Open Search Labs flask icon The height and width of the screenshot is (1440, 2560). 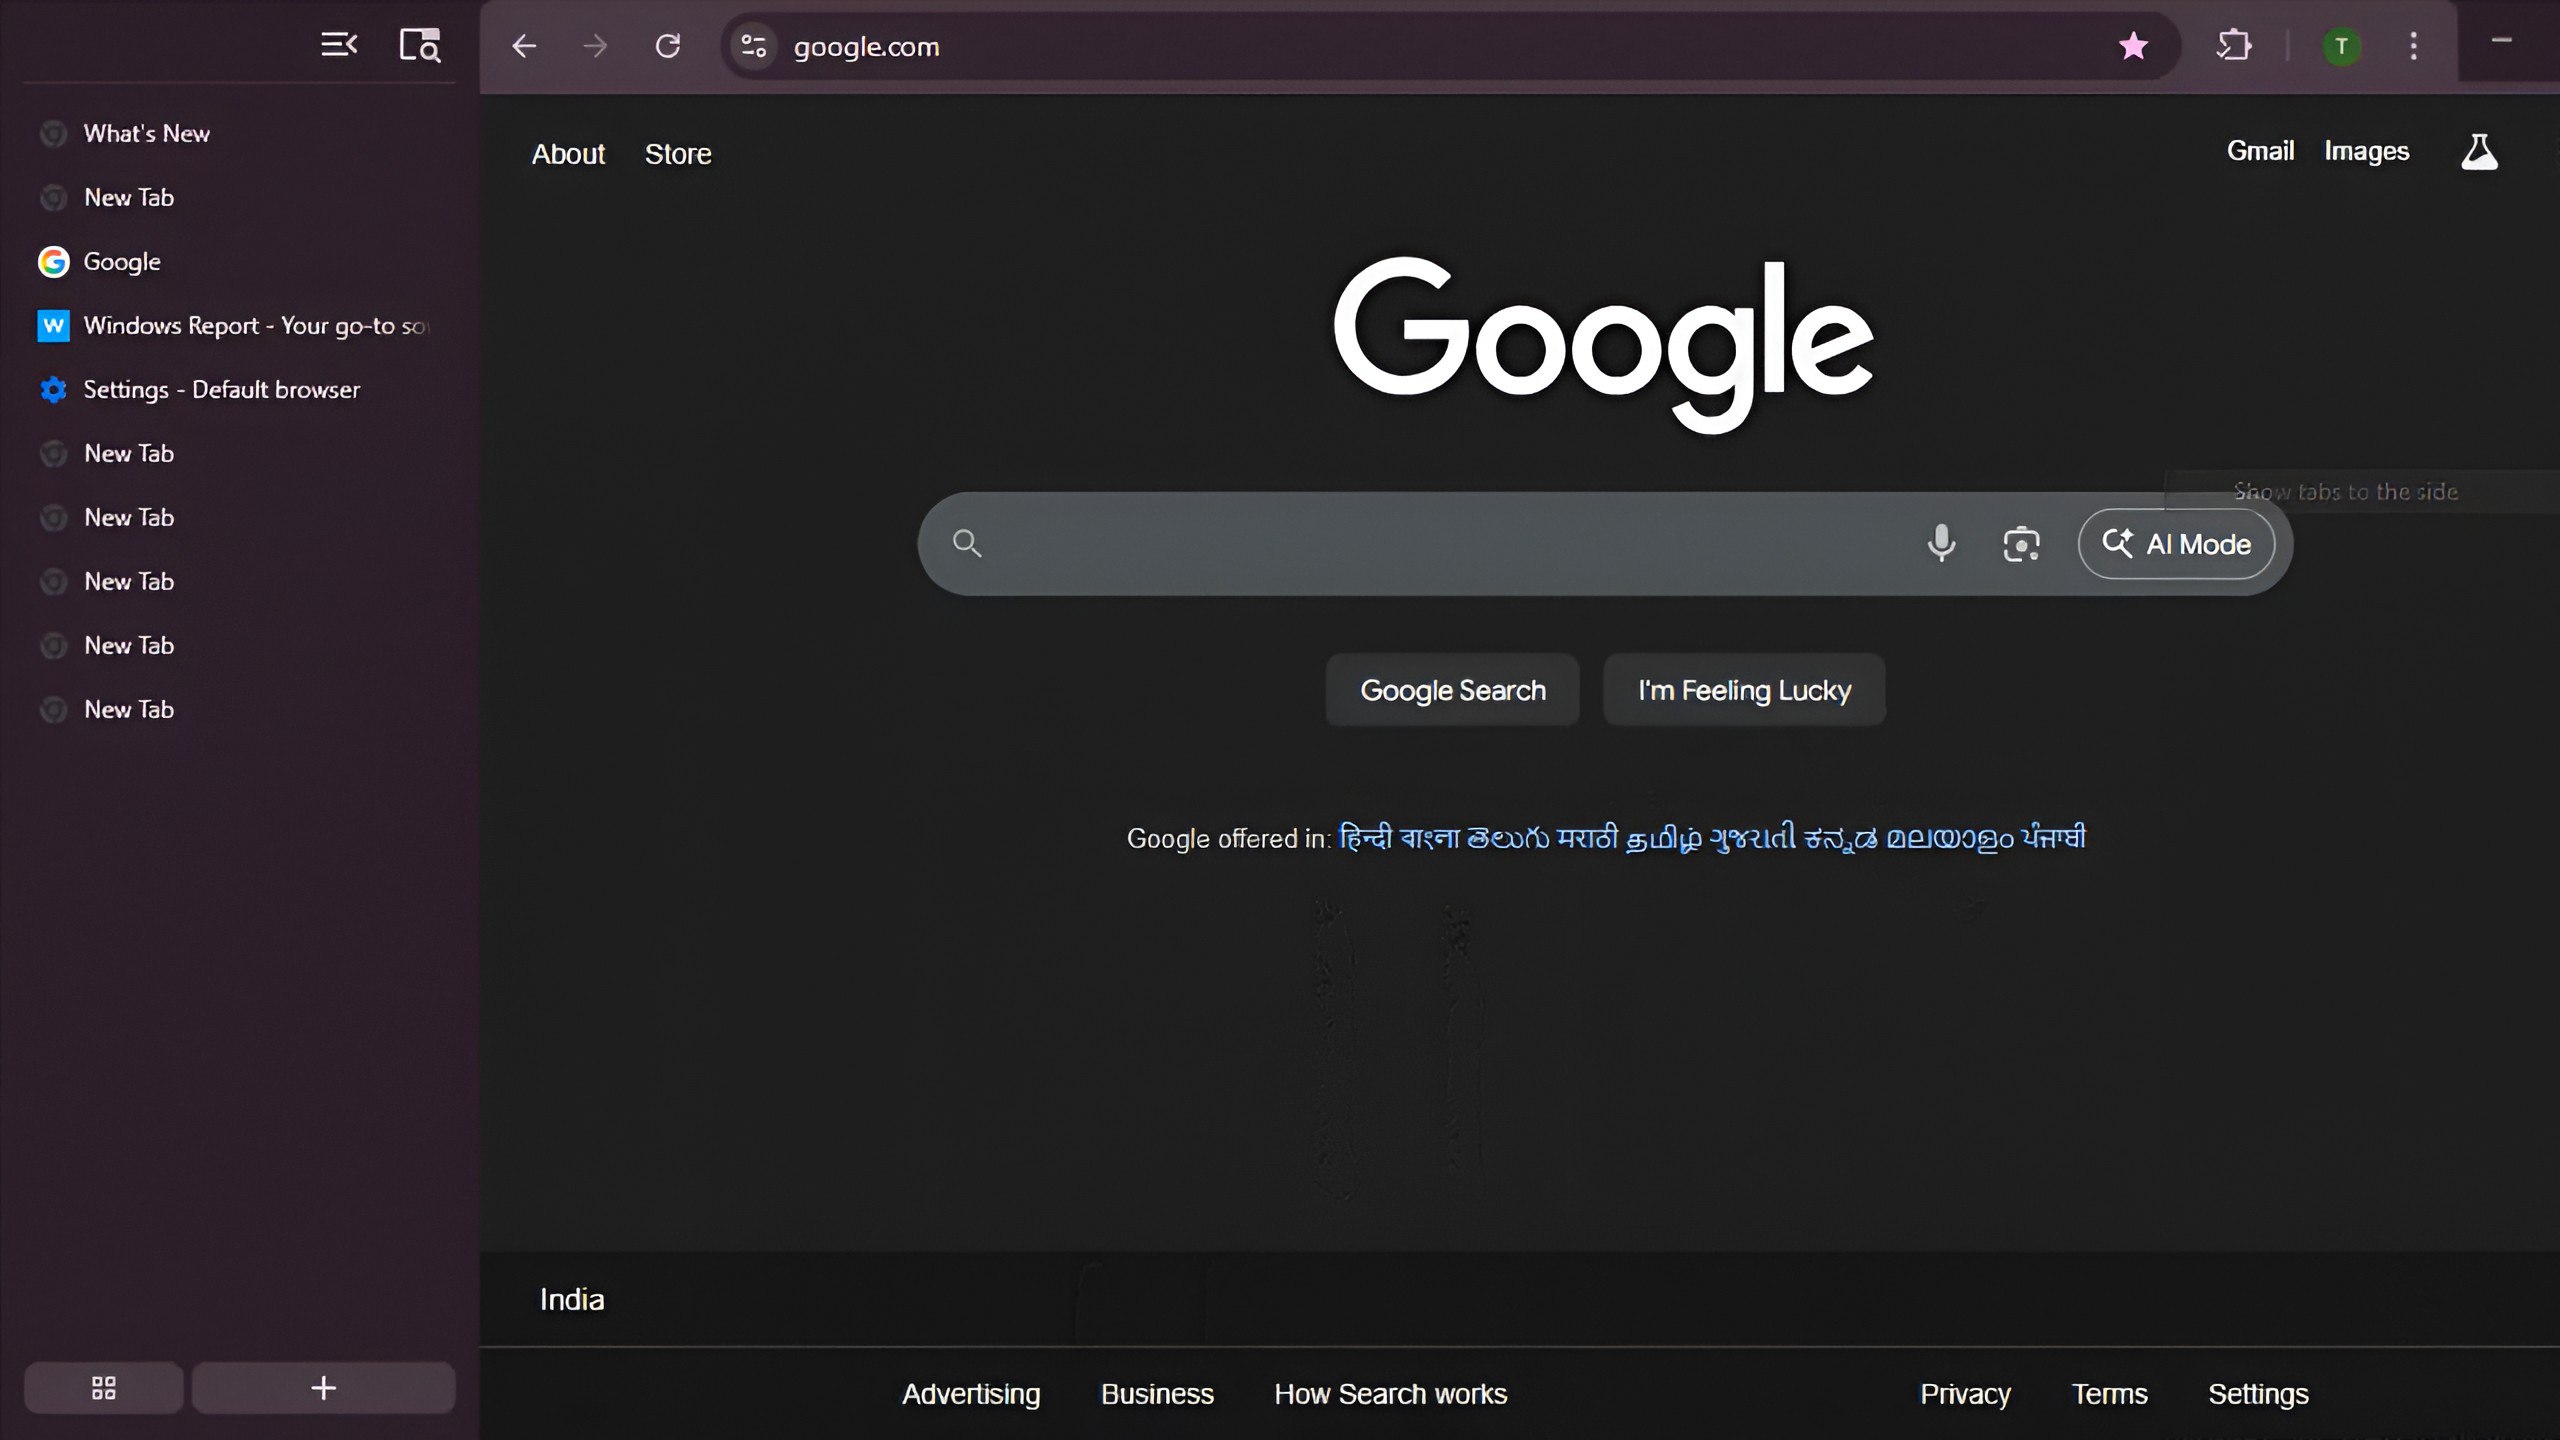(2480, 151)
